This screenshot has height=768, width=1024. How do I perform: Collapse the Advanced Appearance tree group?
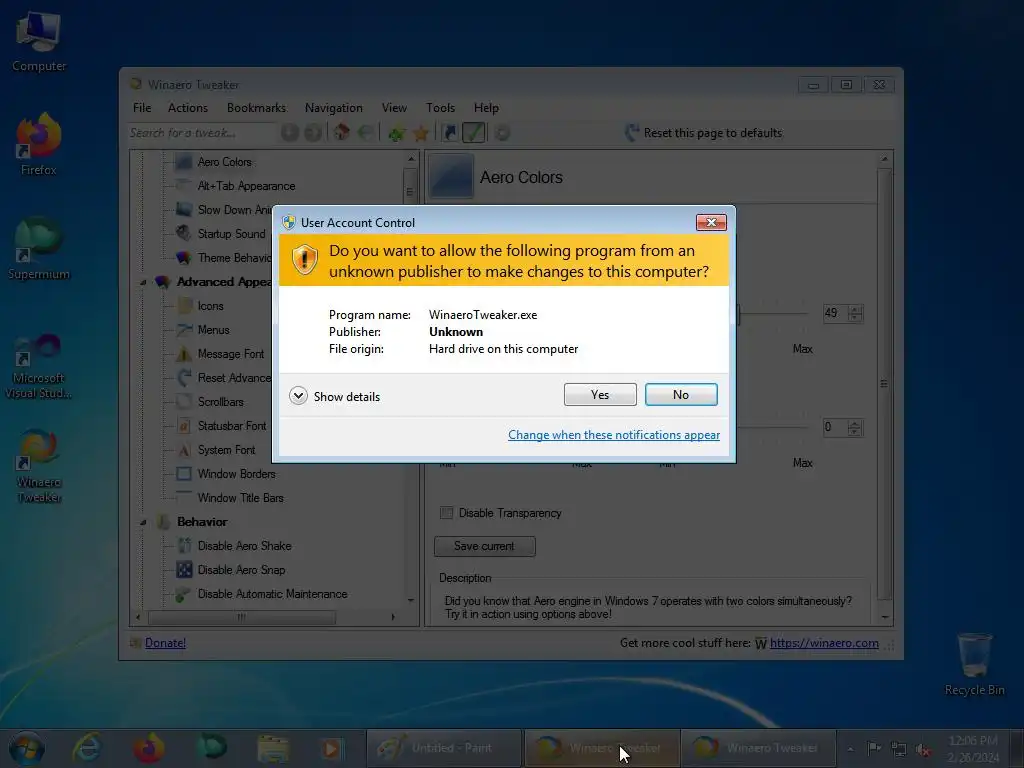(x=143, y=282)
